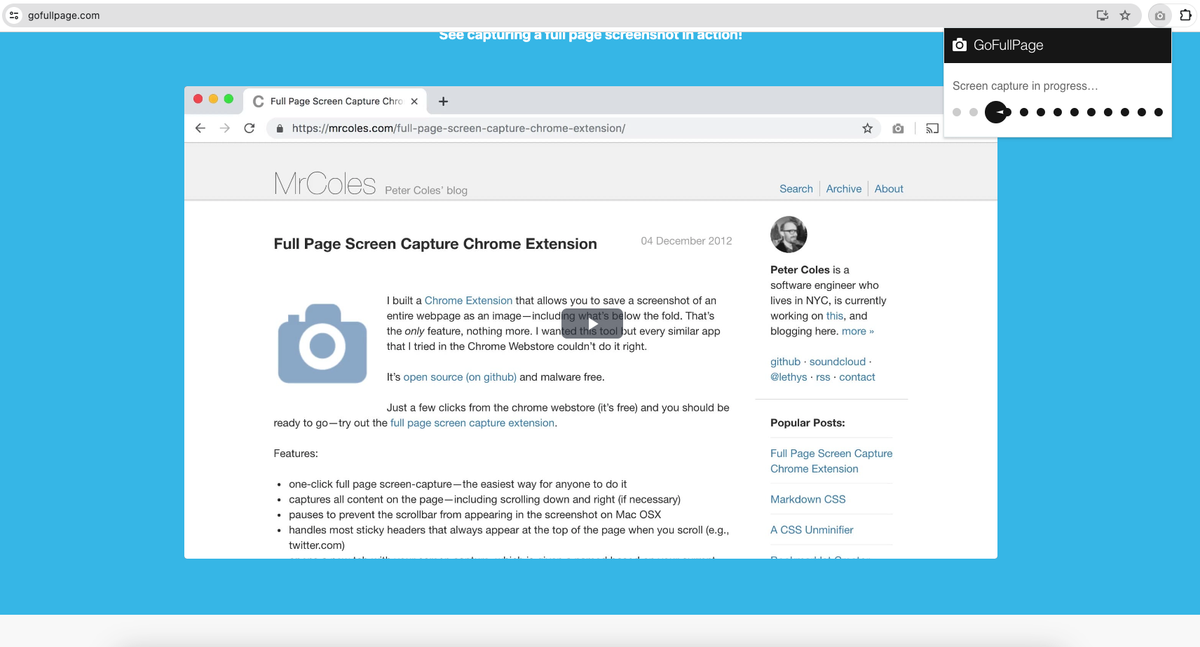Click the 'more »' link in the bio

pos(858,331)
